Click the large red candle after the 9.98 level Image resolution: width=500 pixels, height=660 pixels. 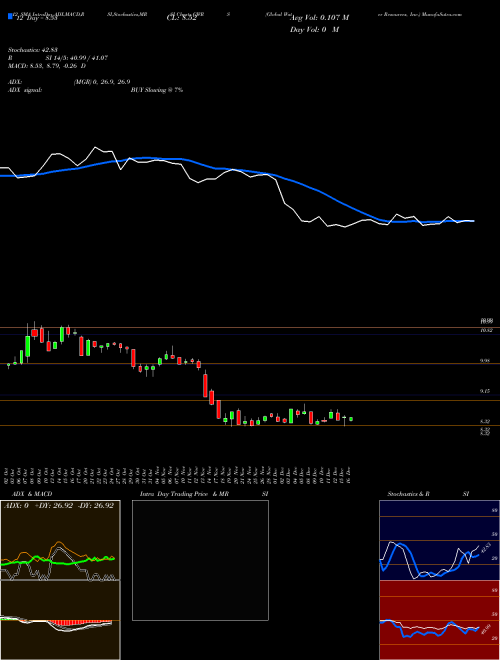click(205, 385)
